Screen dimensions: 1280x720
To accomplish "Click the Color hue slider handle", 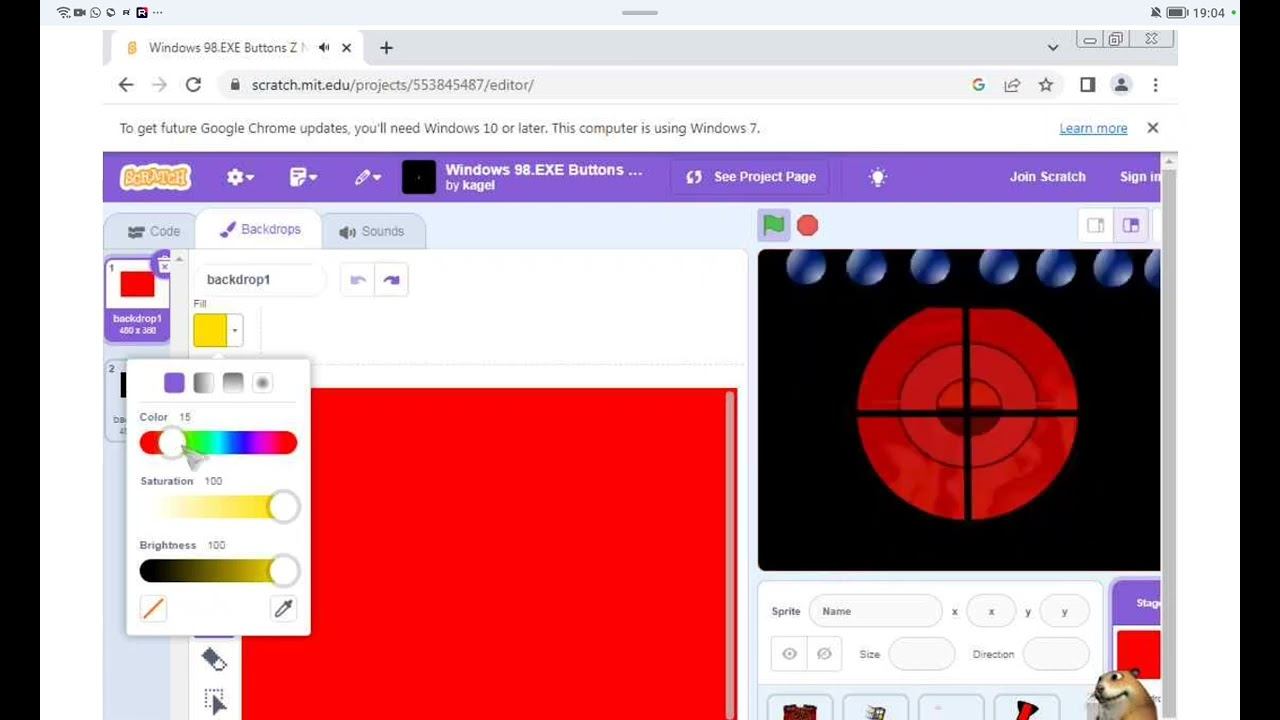I will tap(172, 443).
